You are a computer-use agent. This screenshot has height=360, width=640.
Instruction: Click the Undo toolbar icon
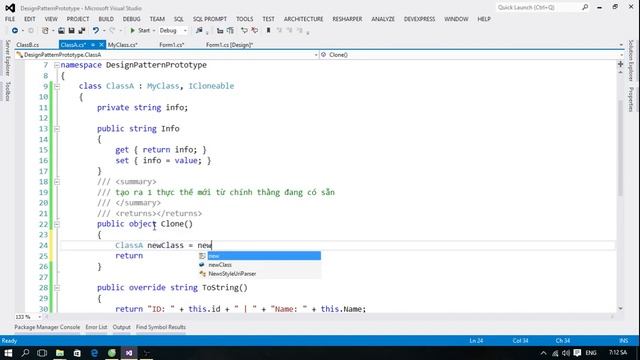[96, 31]
